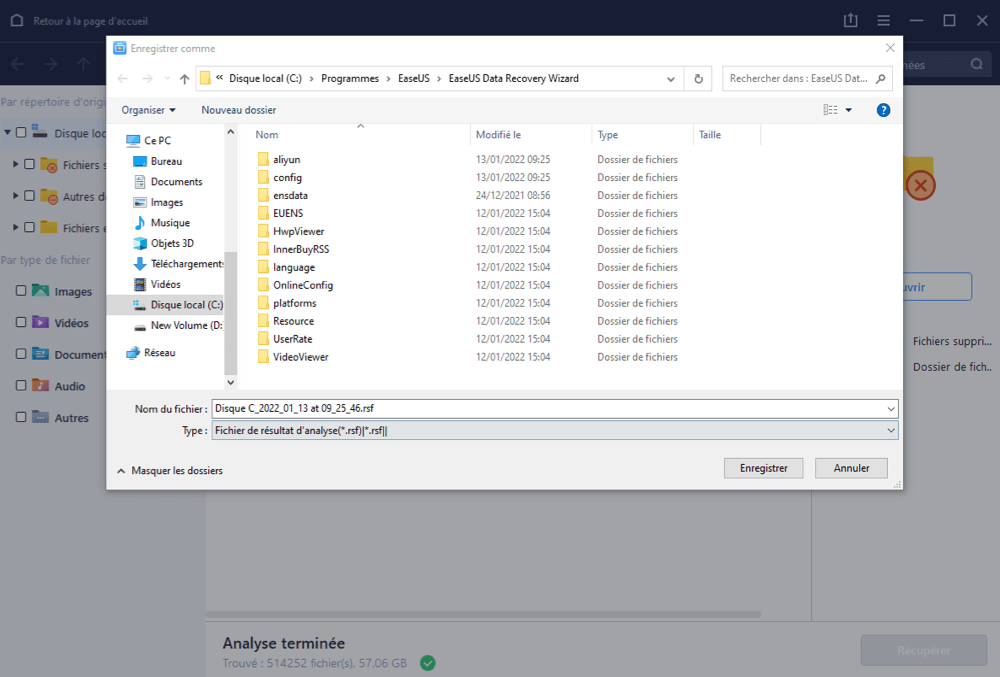Check the Images file type checkbox in EaseUS

point(21,291)
